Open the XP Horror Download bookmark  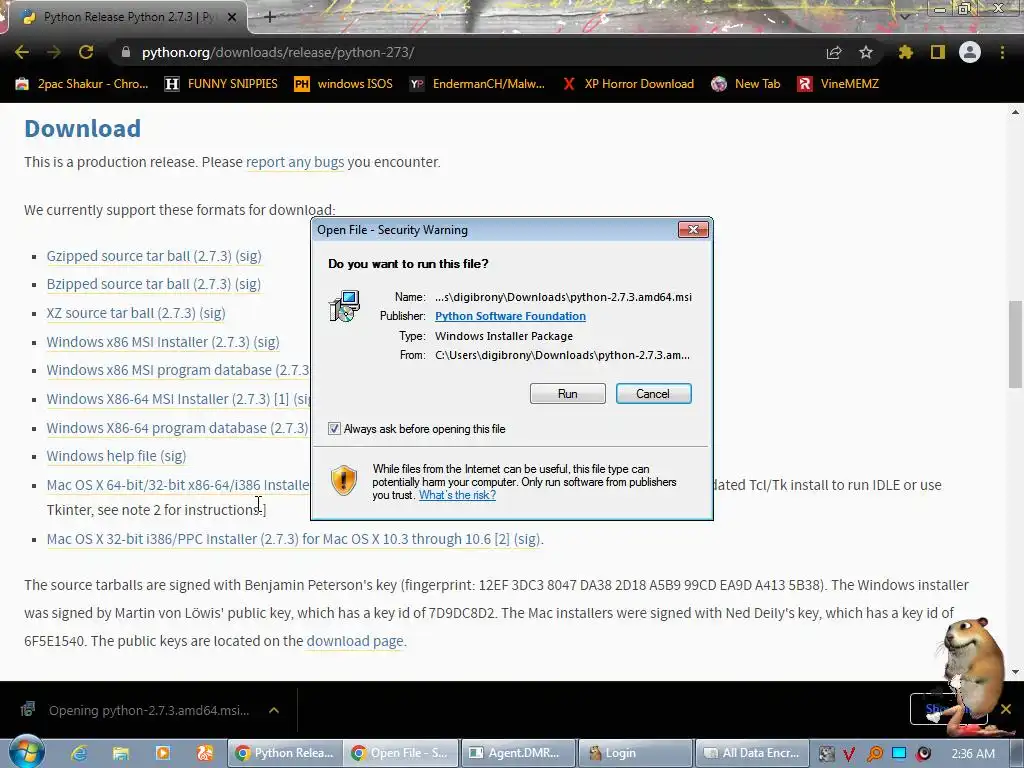pos(628,84)
